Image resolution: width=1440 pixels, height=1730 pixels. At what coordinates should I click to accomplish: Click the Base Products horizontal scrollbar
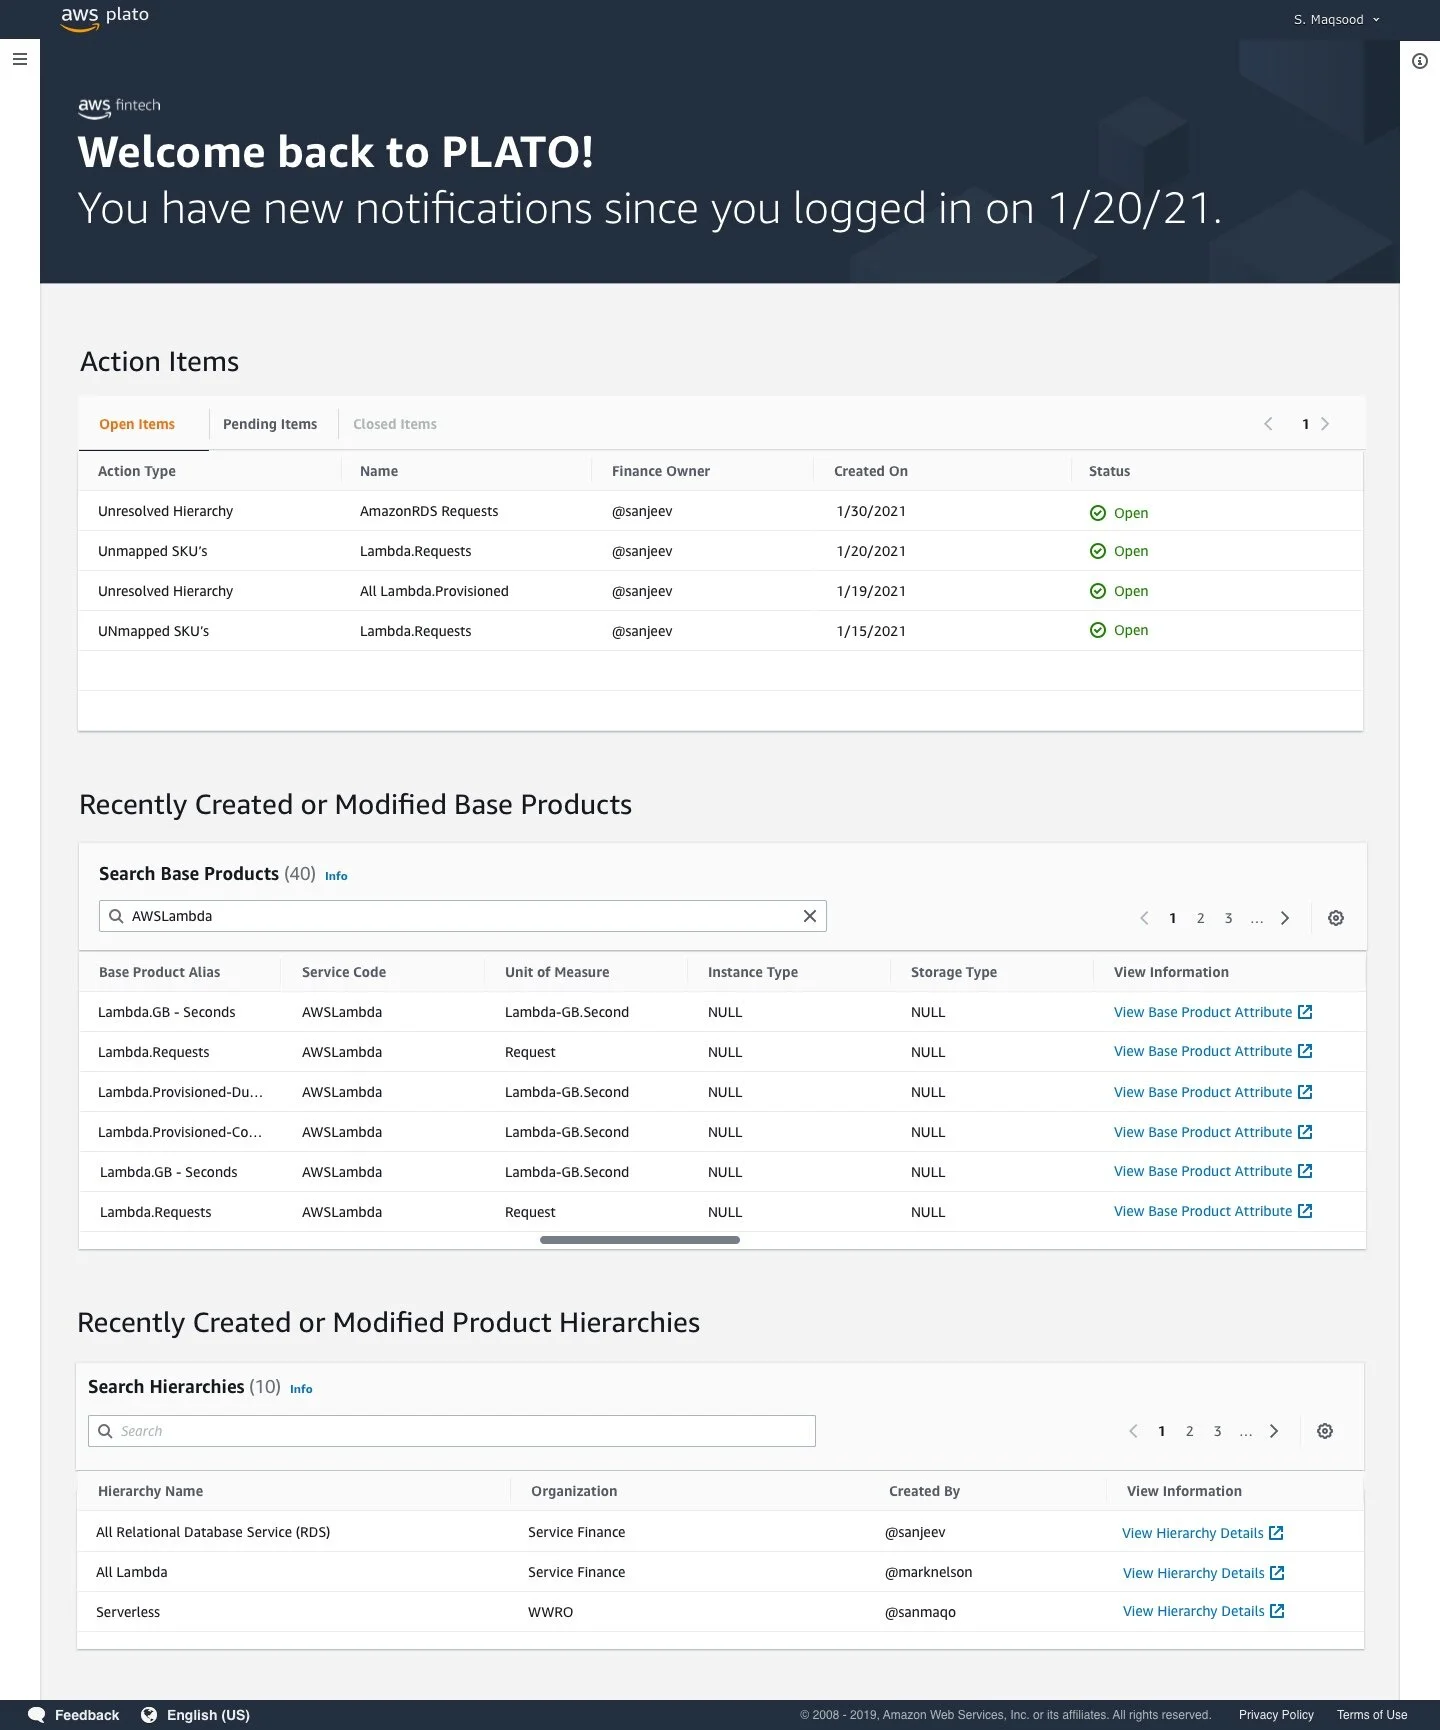(x=640, y=1240)
